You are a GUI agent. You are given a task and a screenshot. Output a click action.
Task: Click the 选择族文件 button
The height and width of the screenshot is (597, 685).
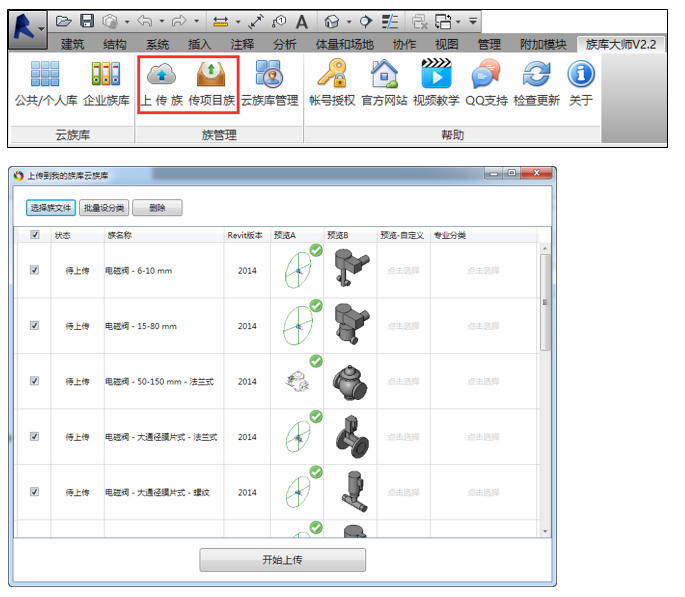point(50,208)
